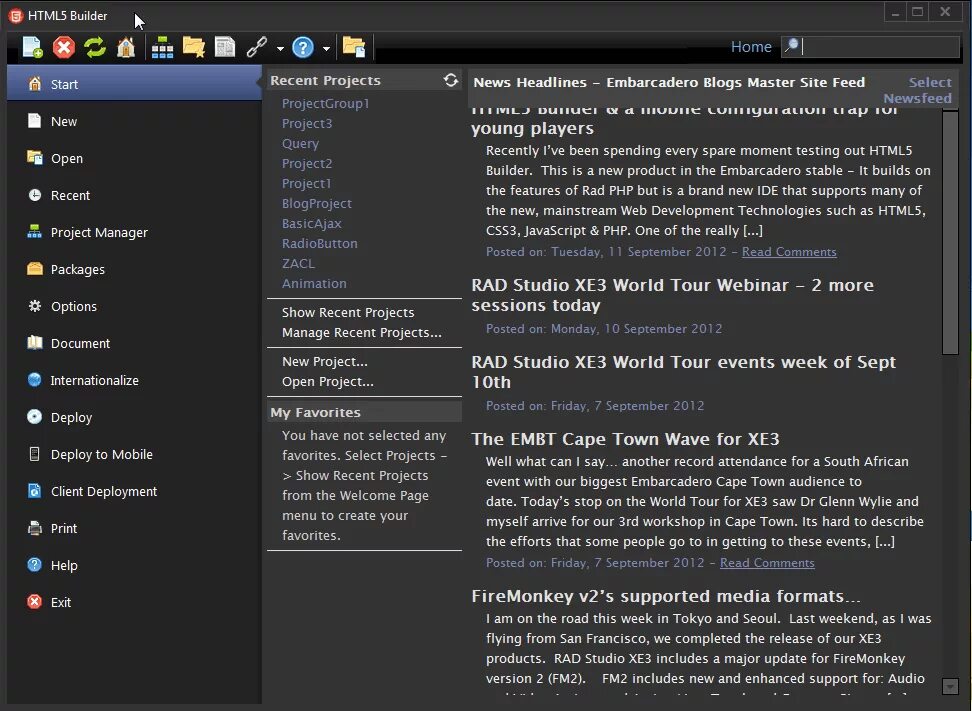Click the red stop toolbar icon
972x711 pixels.
coord(63,47)
